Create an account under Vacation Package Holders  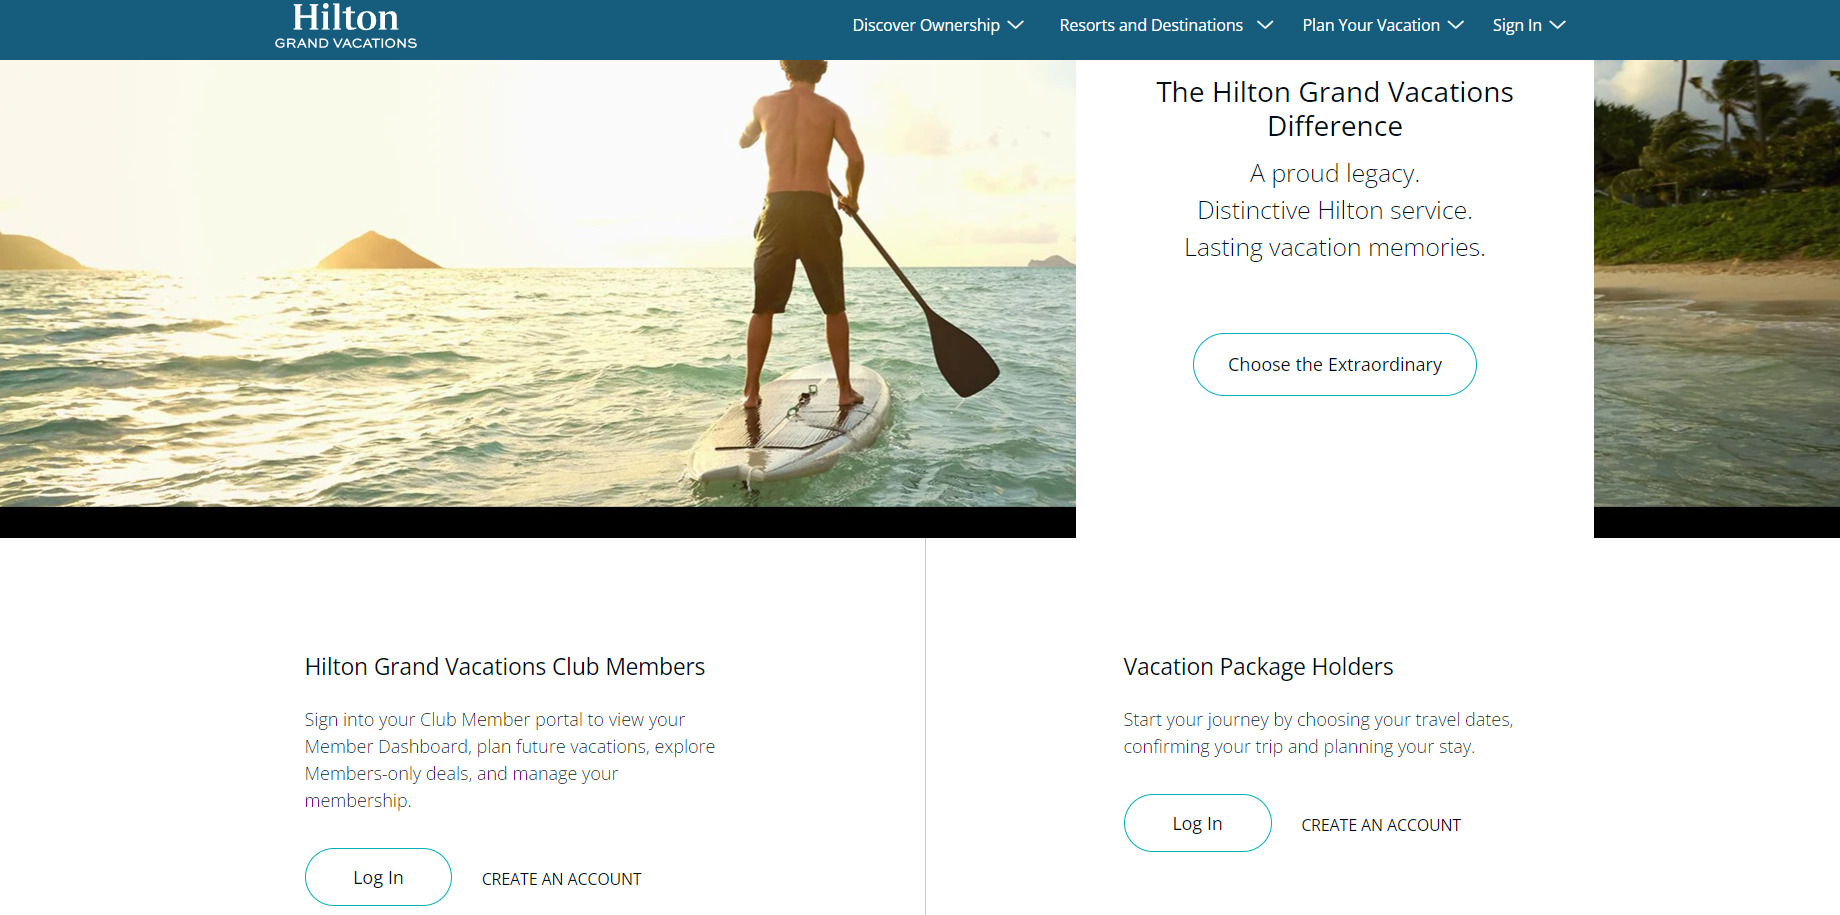point(1381,825)
